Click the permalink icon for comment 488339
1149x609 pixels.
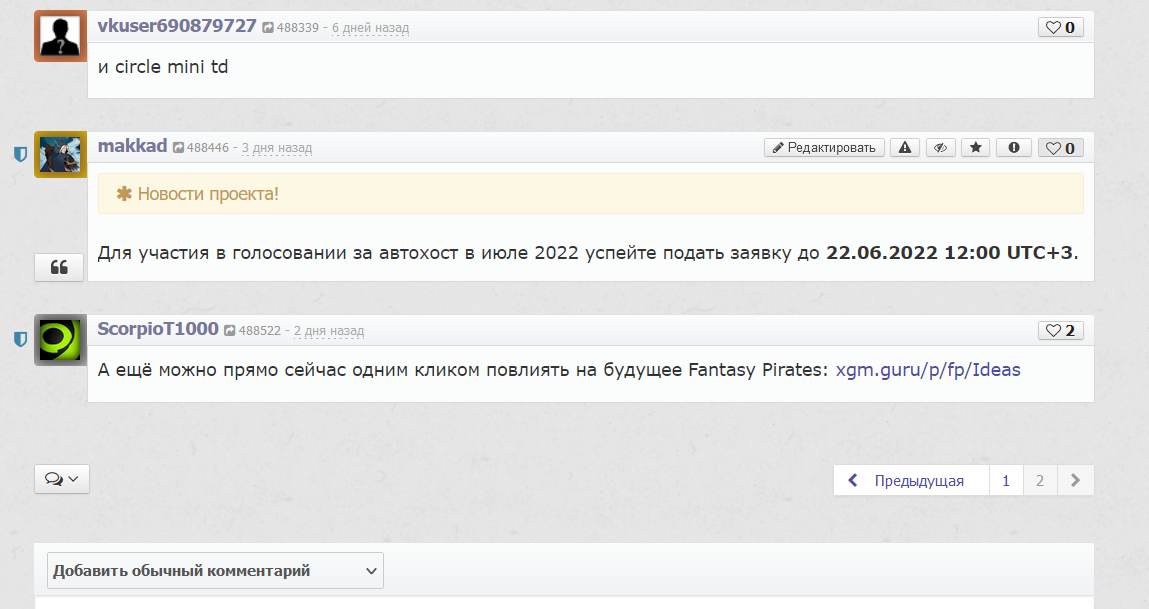tap(268, 28)
